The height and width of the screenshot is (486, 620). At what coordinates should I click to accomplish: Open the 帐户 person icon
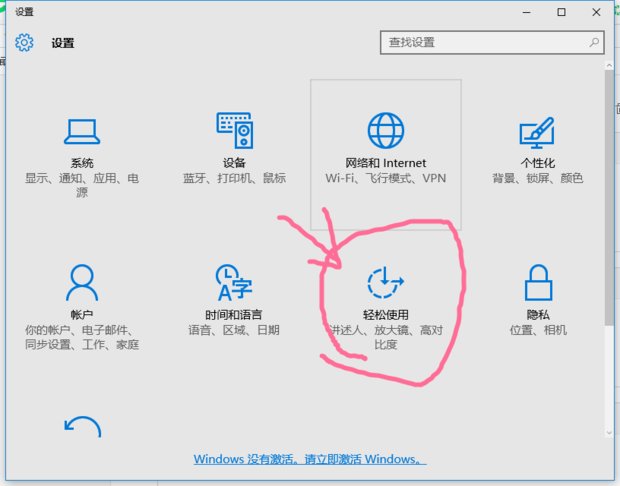point(82,282)
